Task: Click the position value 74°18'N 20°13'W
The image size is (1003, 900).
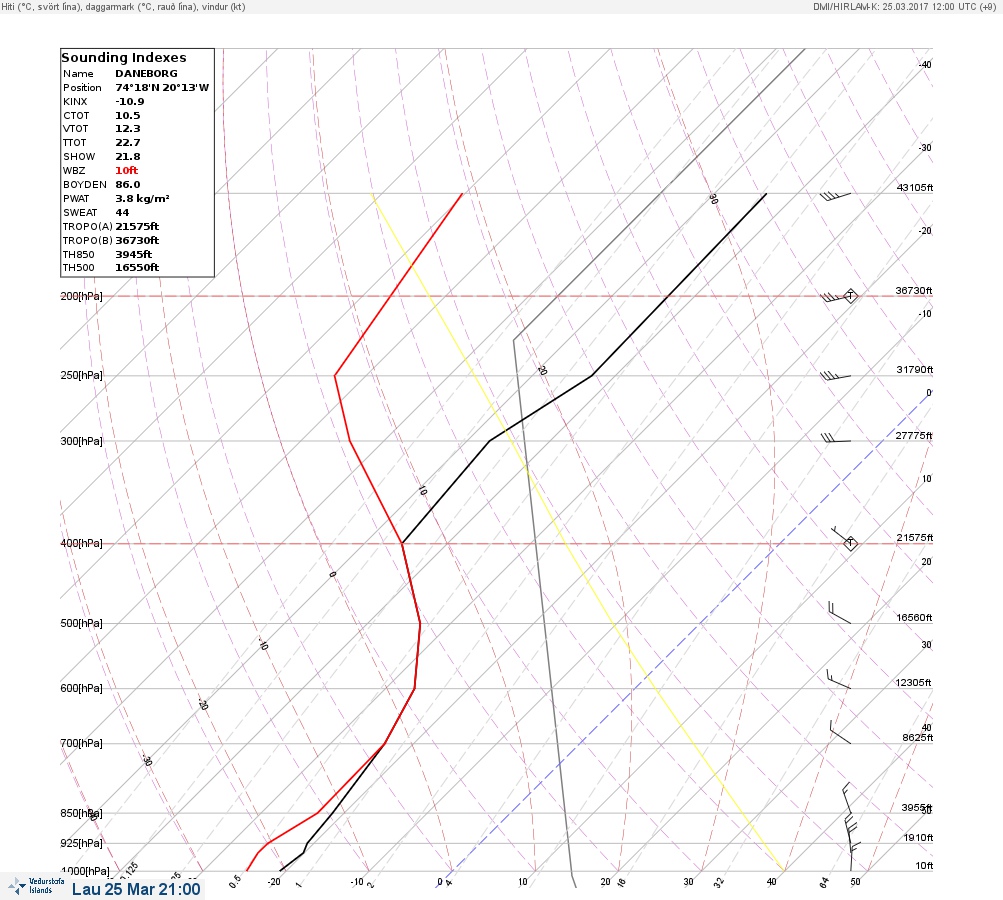Action: [162, 88]
